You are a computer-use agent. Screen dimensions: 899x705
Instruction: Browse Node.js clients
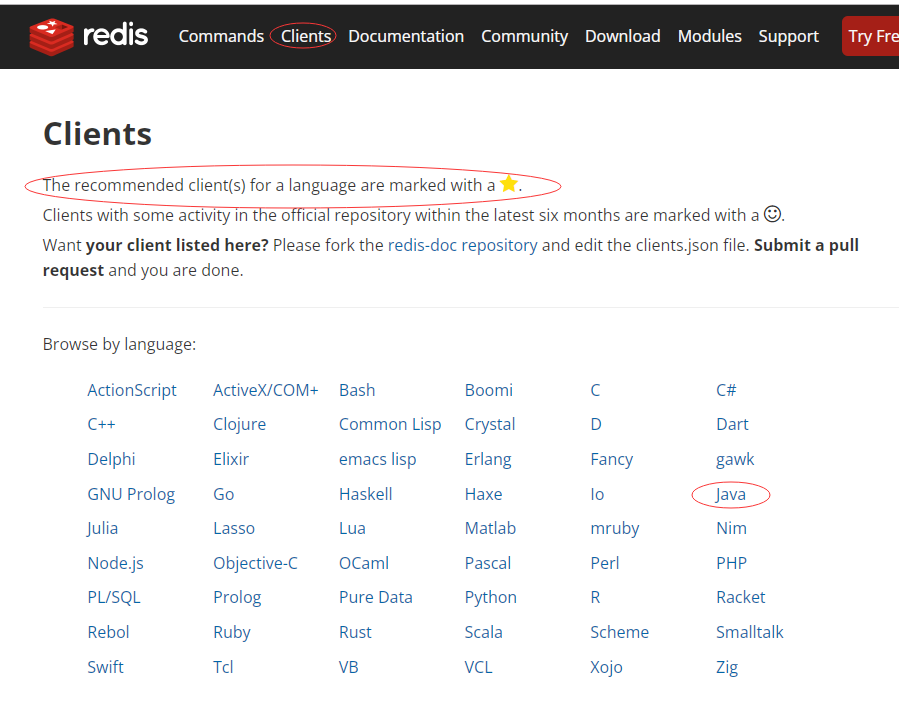tap(115, 563)
